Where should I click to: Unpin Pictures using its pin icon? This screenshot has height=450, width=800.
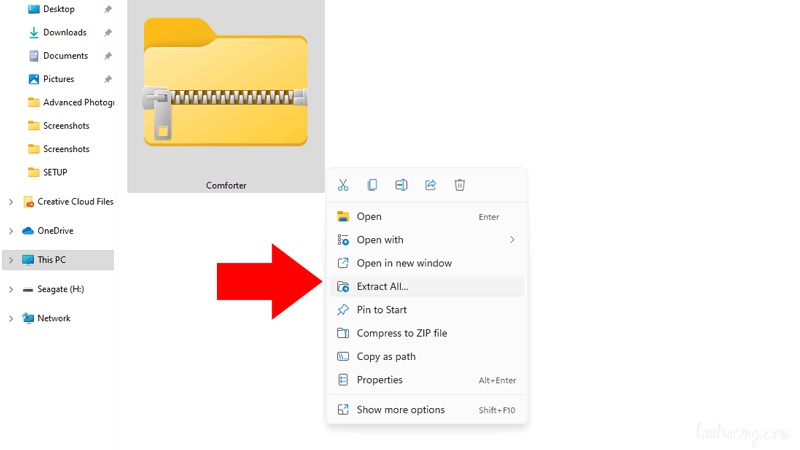click(108, 79)
